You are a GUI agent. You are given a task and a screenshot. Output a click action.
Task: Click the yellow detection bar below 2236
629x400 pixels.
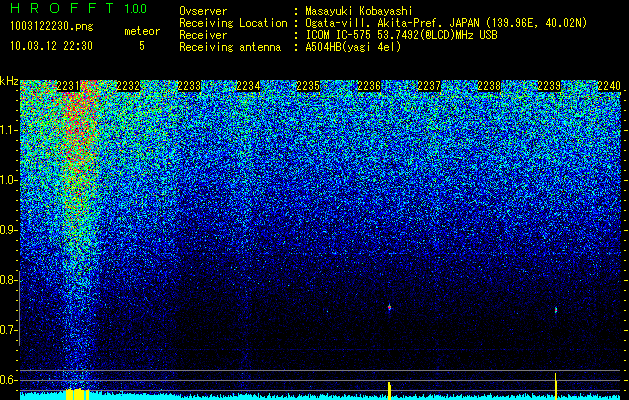[389, 391]
